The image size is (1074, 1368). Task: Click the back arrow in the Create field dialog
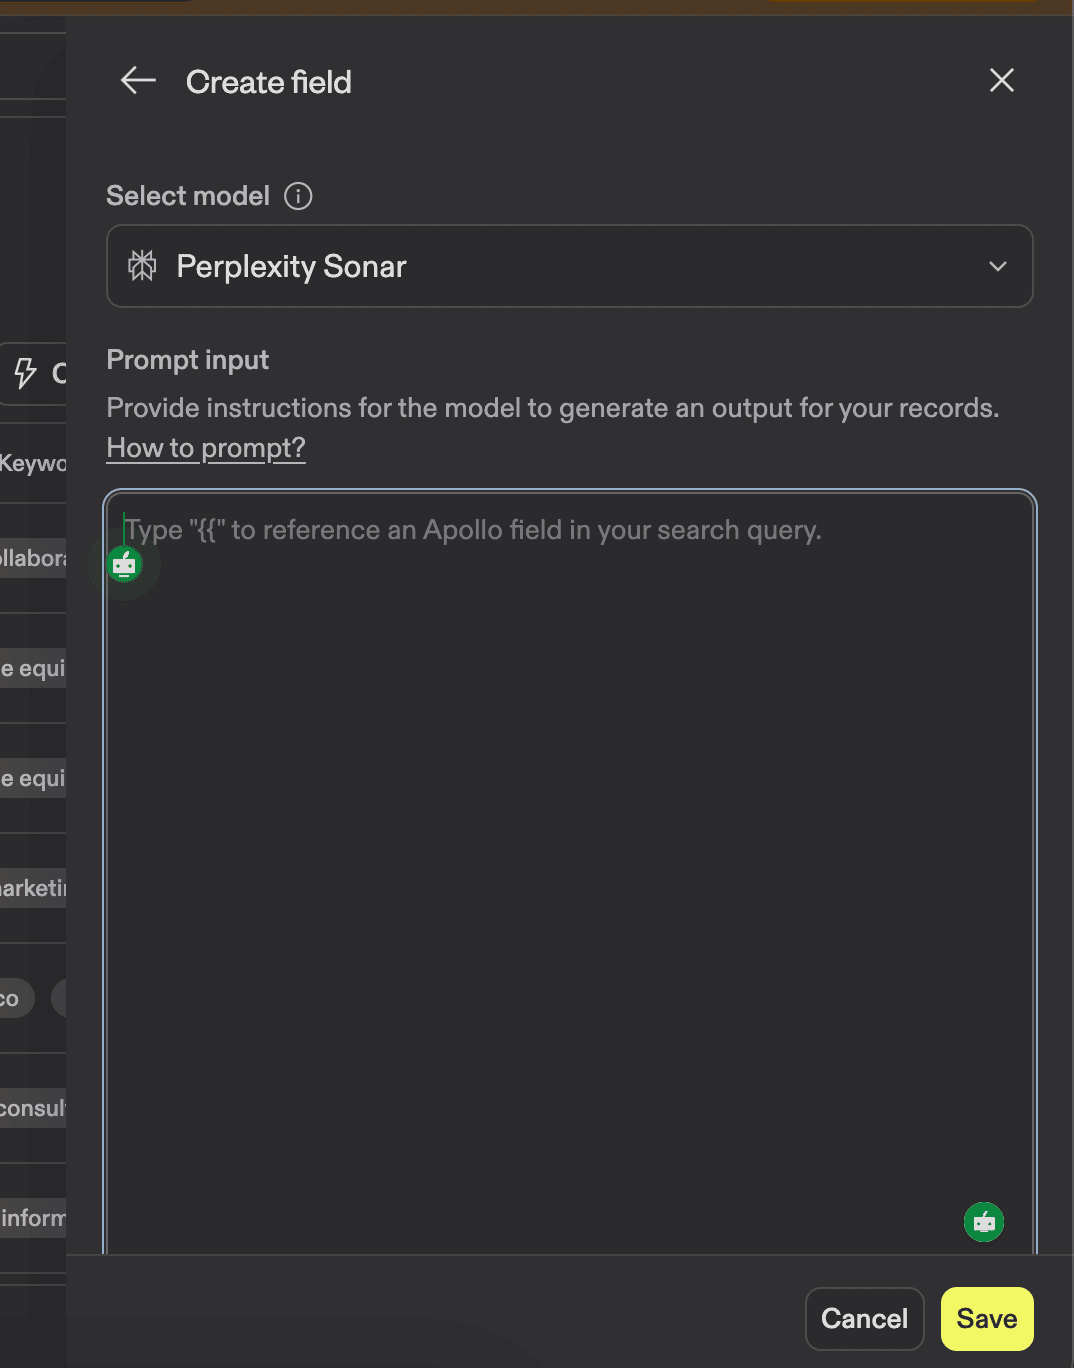[x=137, y=81]
